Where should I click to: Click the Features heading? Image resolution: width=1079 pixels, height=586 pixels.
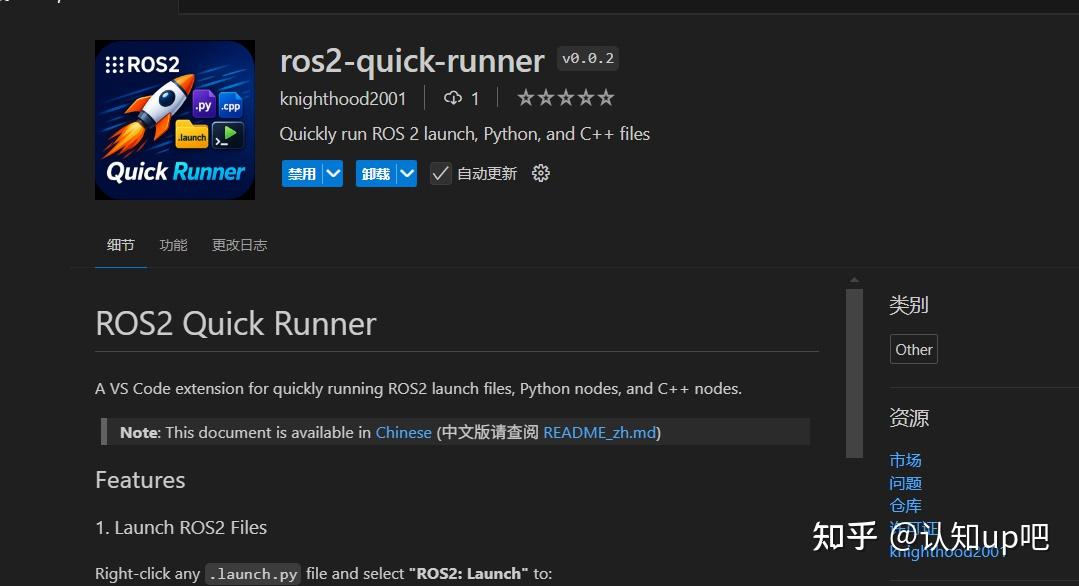[140, 479]
